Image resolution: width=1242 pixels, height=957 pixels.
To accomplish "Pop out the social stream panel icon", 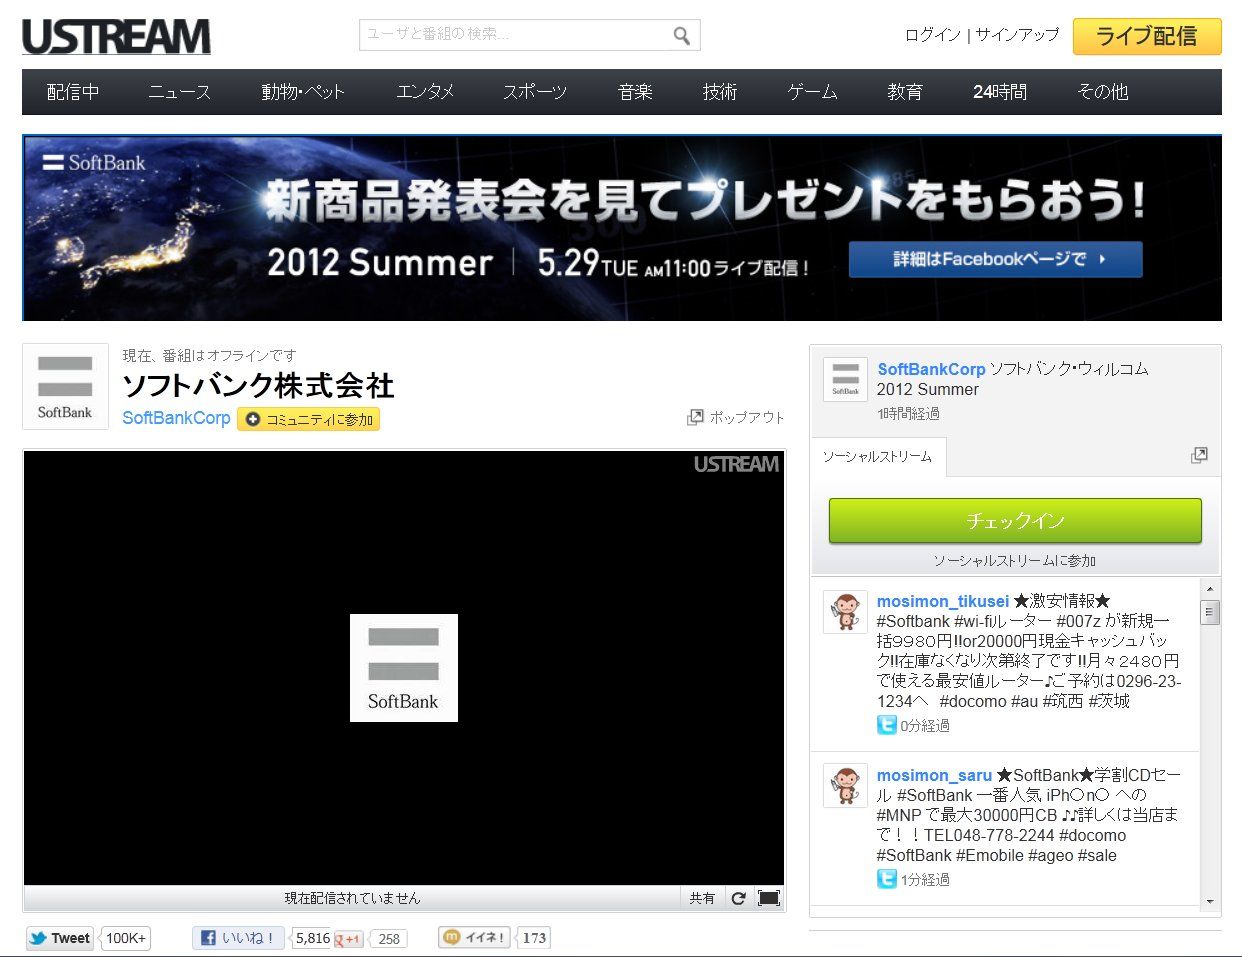I will tap(1199, 456).
